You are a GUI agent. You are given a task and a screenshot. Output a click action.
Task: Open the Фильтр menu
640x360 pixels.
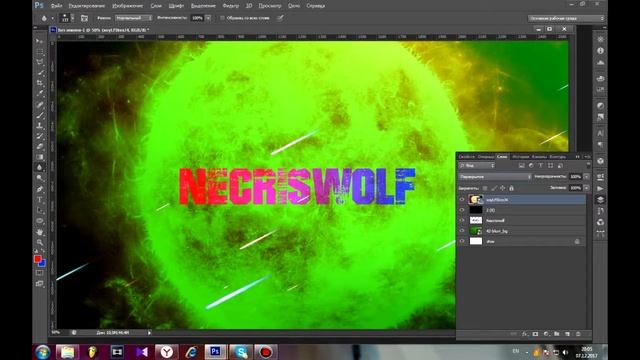click(x=231, y=6)
